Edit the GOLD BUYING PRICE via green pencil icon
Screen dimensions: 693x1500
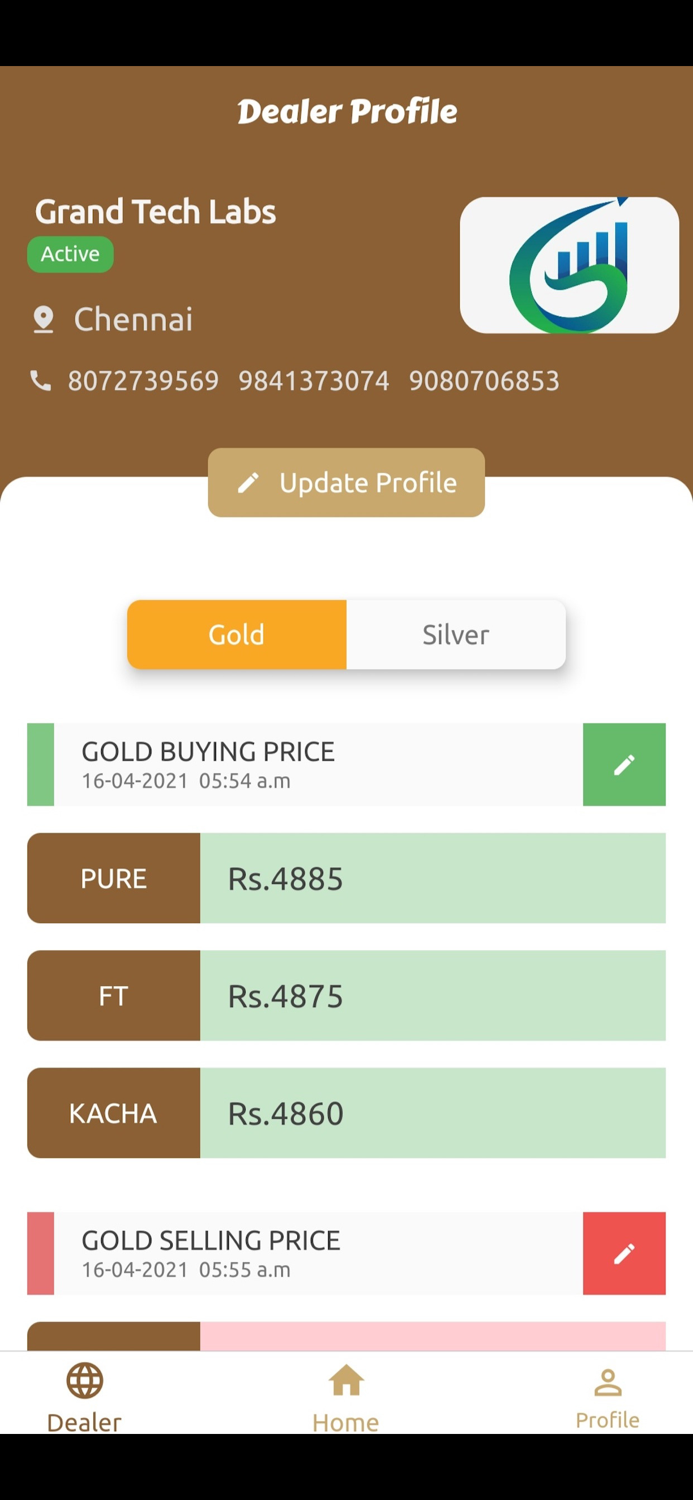624,764
